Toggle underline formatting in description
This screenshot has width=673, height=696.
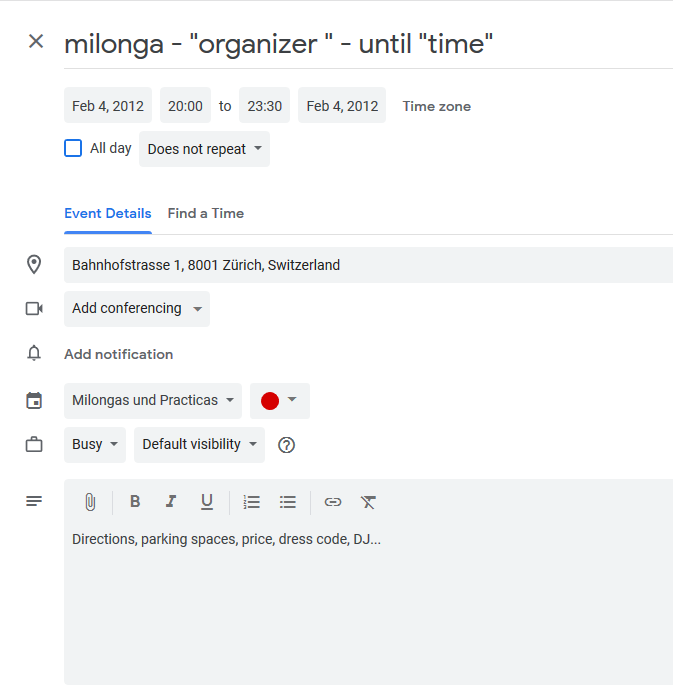point(207,502)
